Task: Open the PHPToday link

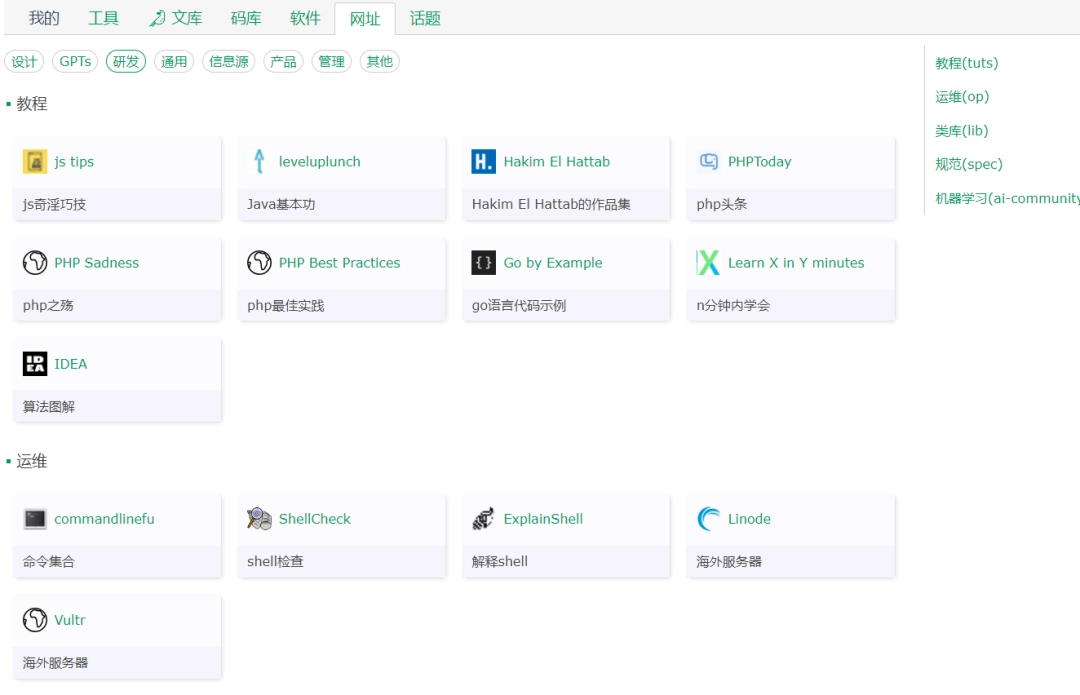Action: (760, 162)
